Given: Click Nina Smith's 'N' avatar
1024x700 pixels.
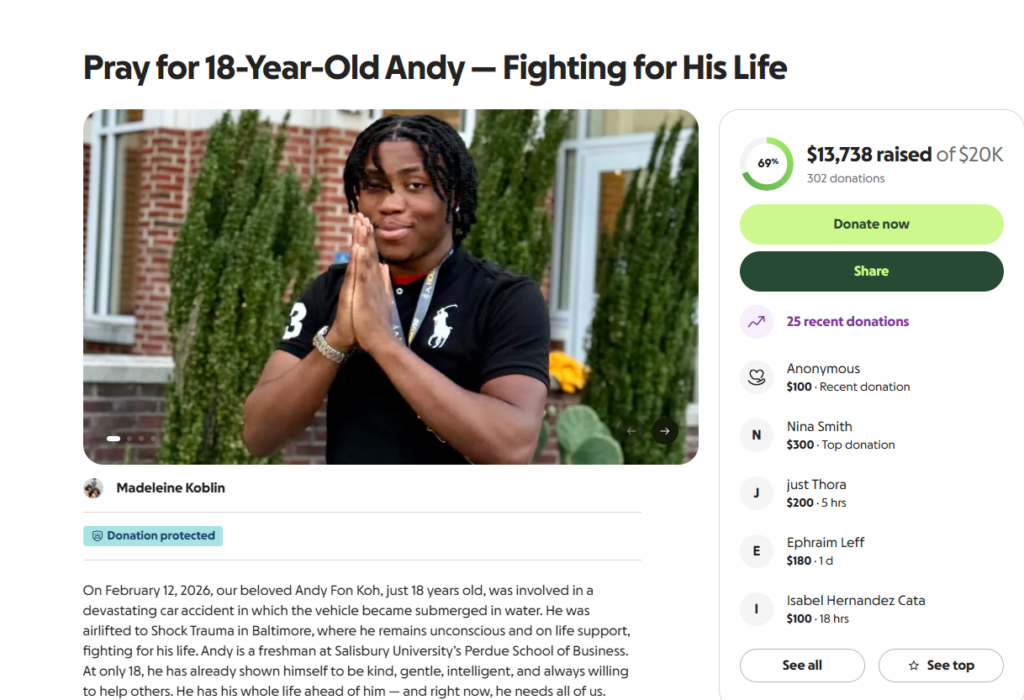Looking at the screenshot, I should tap(756, 435).
